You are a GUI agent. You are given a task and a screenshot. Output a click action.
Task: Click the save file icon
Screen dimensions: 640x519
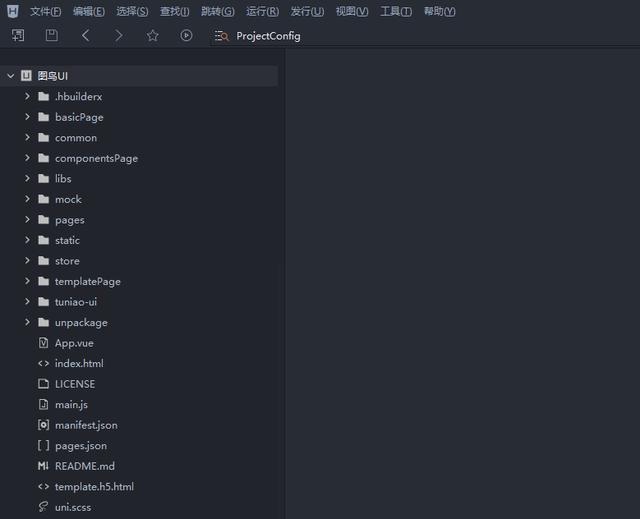click(x=51, y=35)
